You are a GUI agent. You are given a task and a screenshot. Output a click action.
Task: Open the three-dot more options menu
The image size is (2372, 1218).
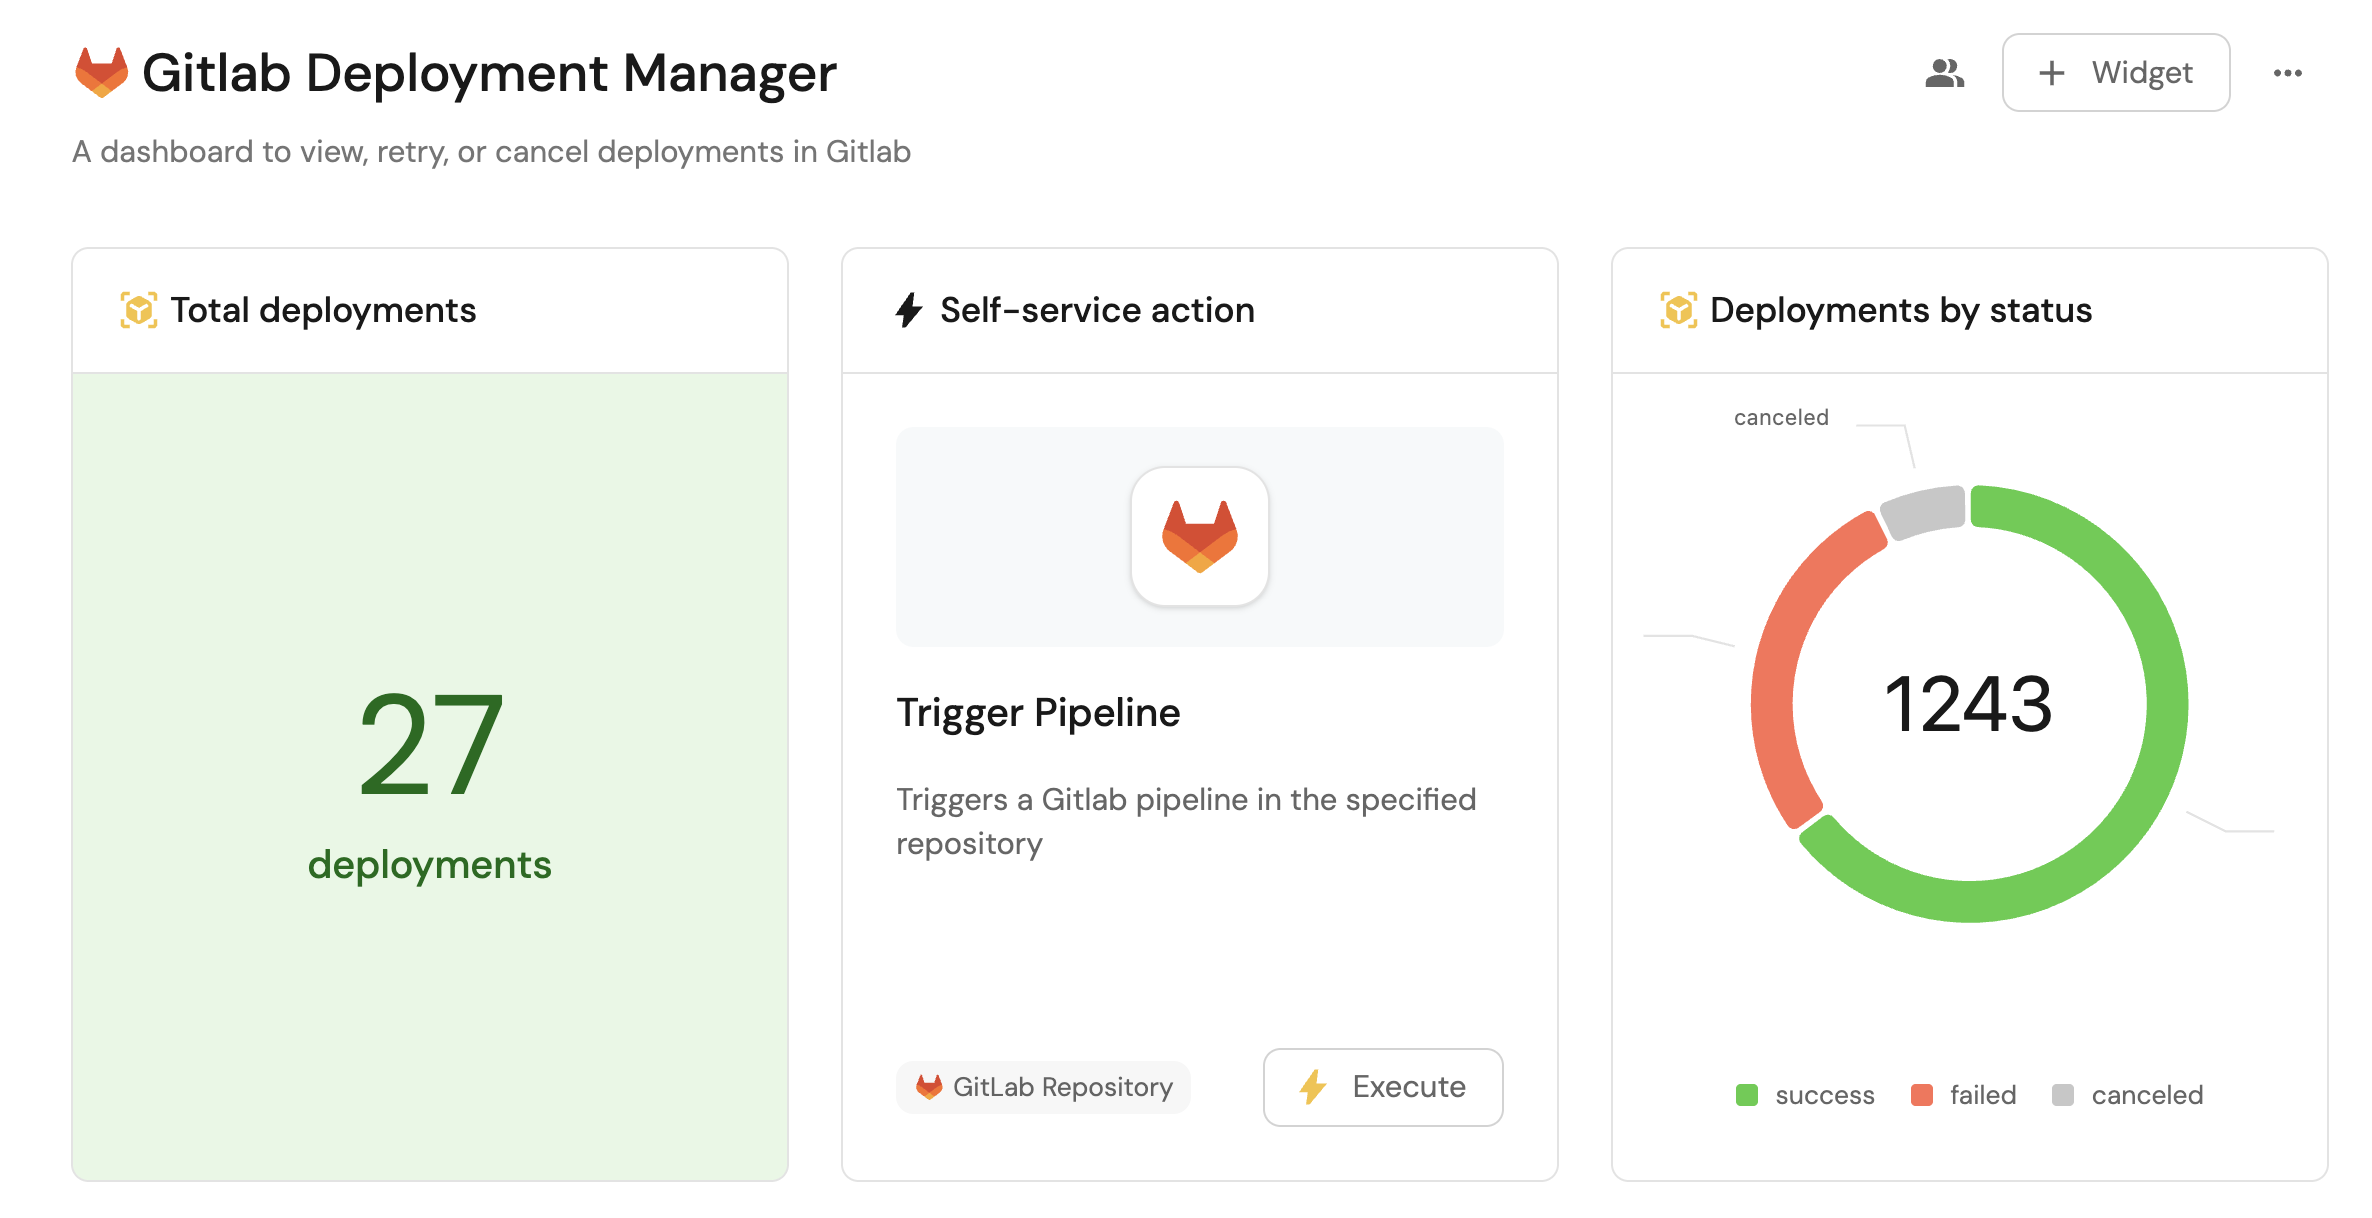(2287, 73)
